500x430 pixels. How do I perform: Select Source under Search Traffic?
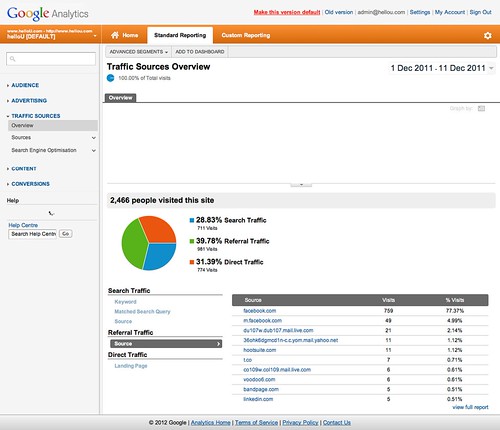coord(123,322)
